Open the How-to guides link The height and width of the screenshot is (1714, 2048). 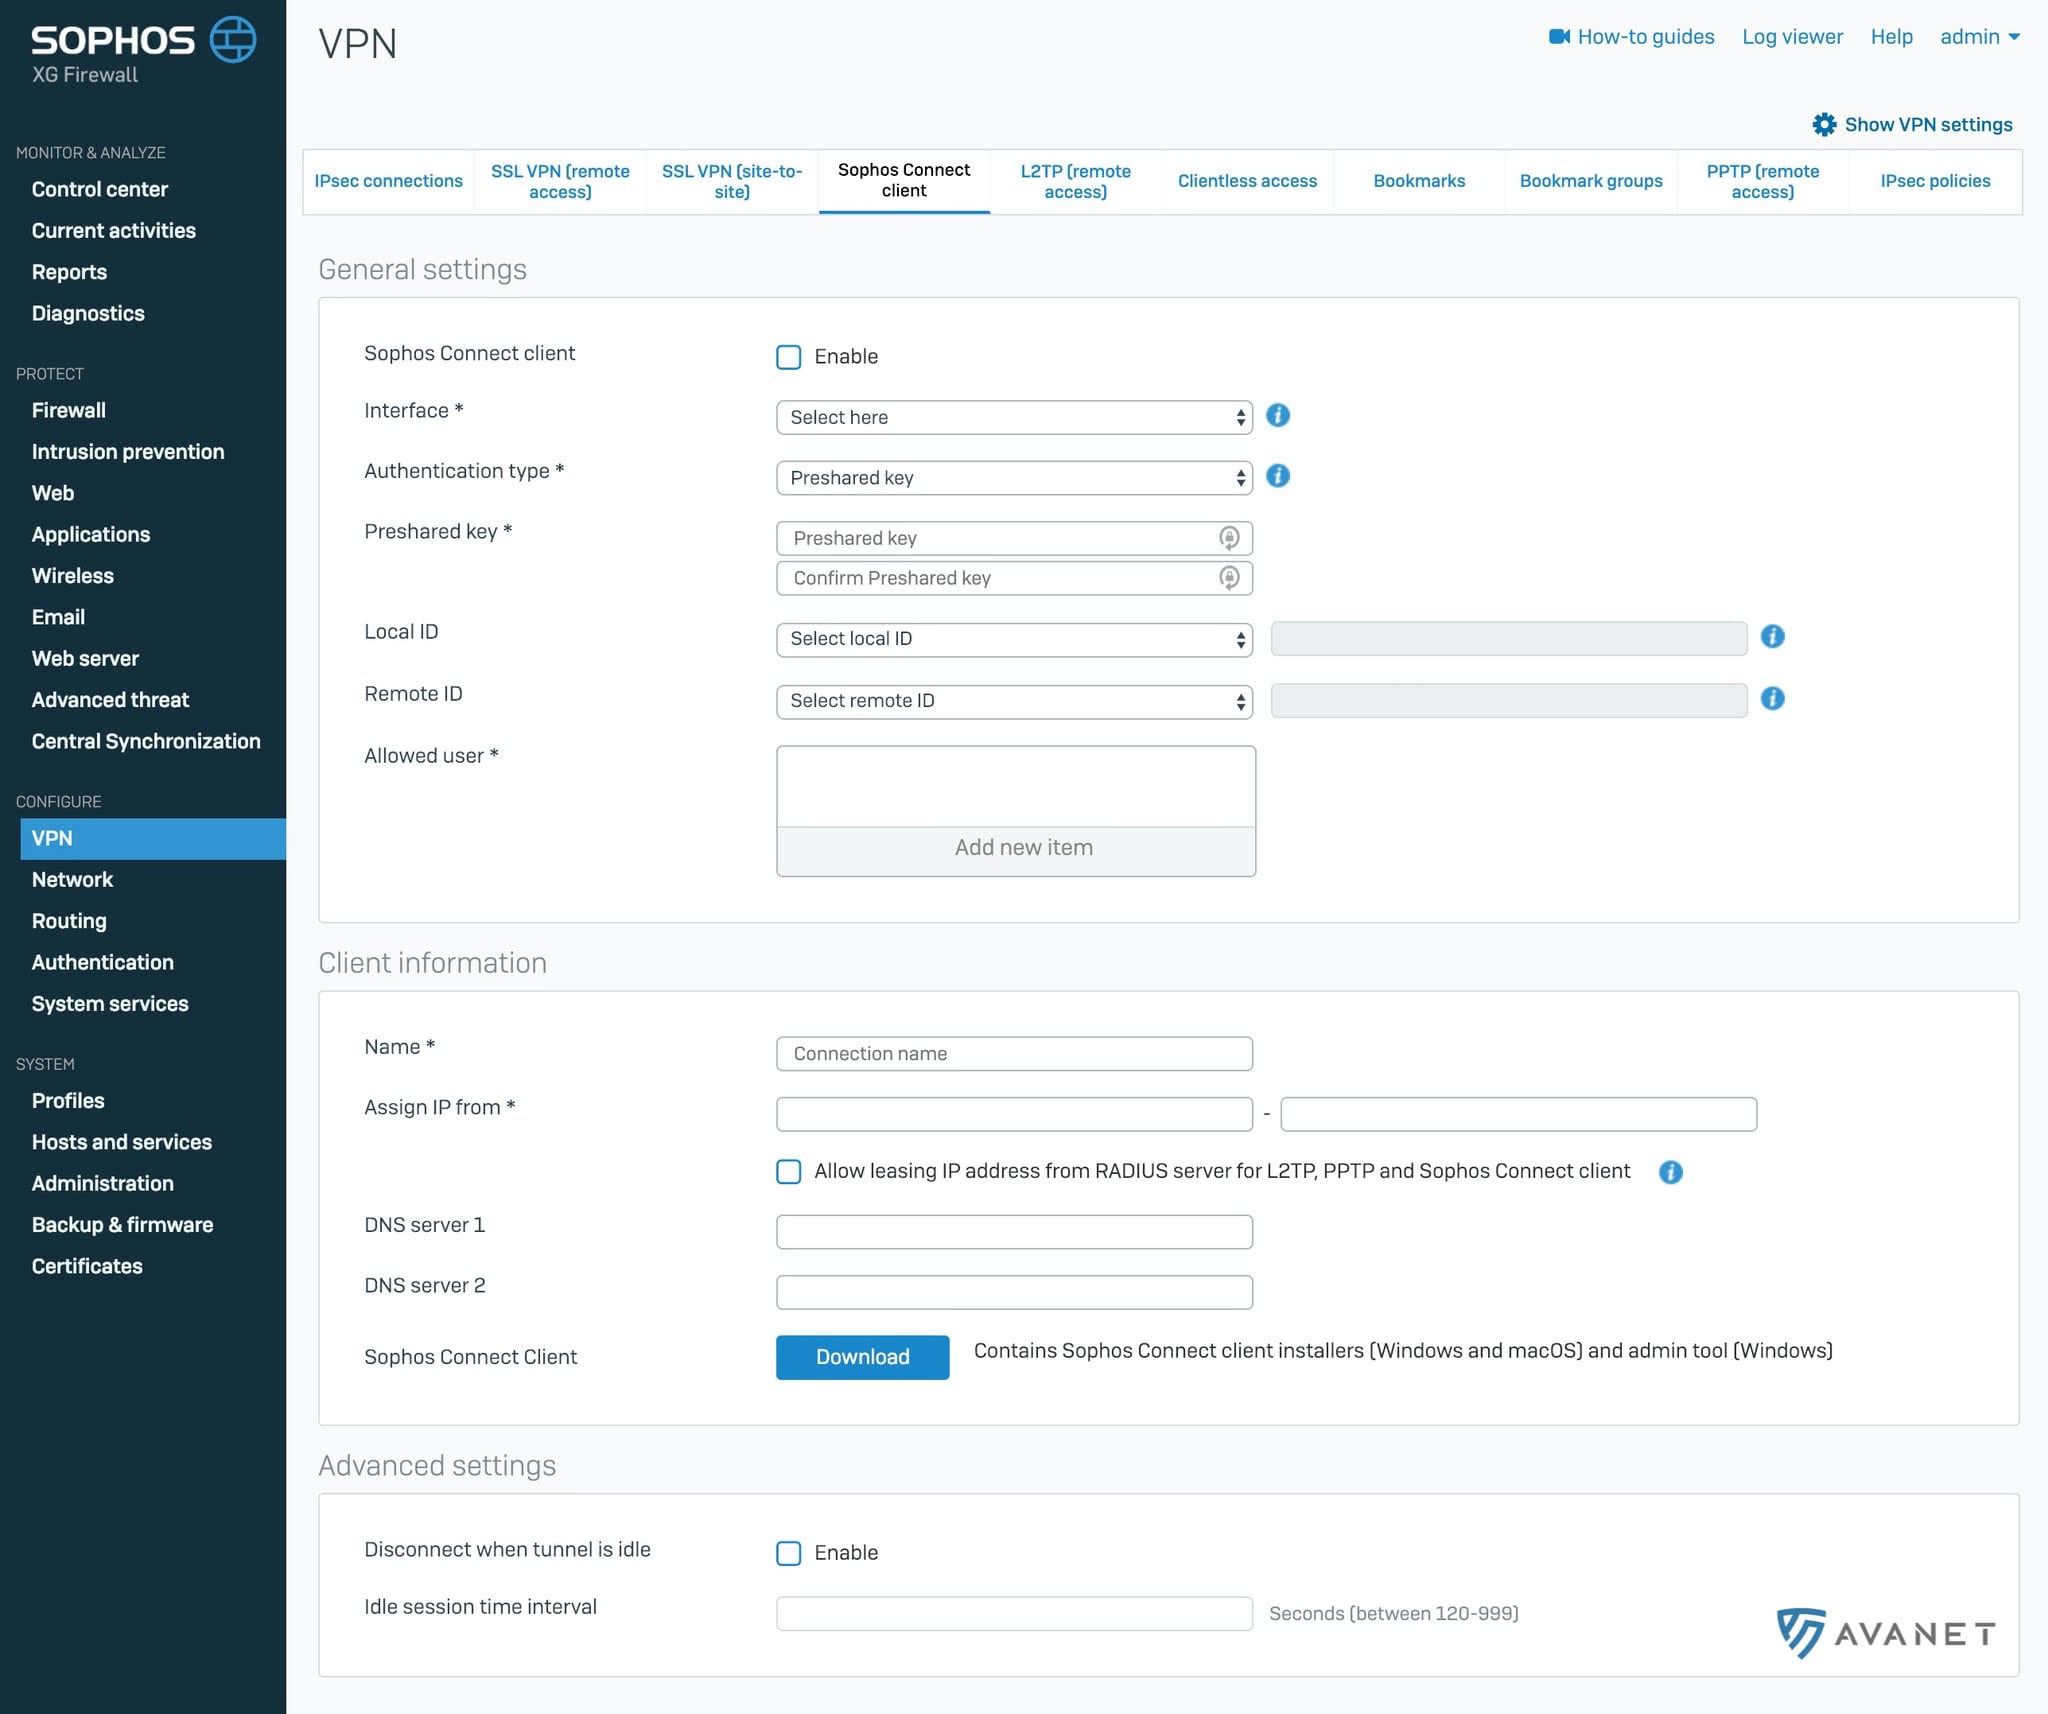1645,37
